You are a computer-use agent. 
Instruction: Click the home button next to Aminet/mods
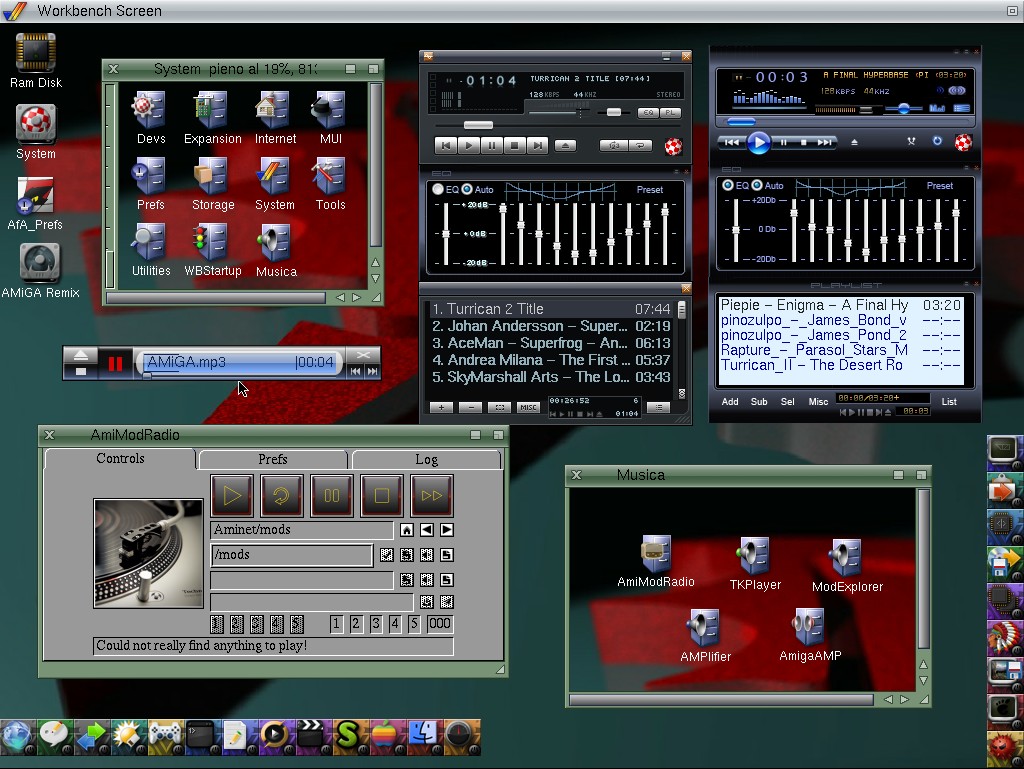(x=407, y=530)
